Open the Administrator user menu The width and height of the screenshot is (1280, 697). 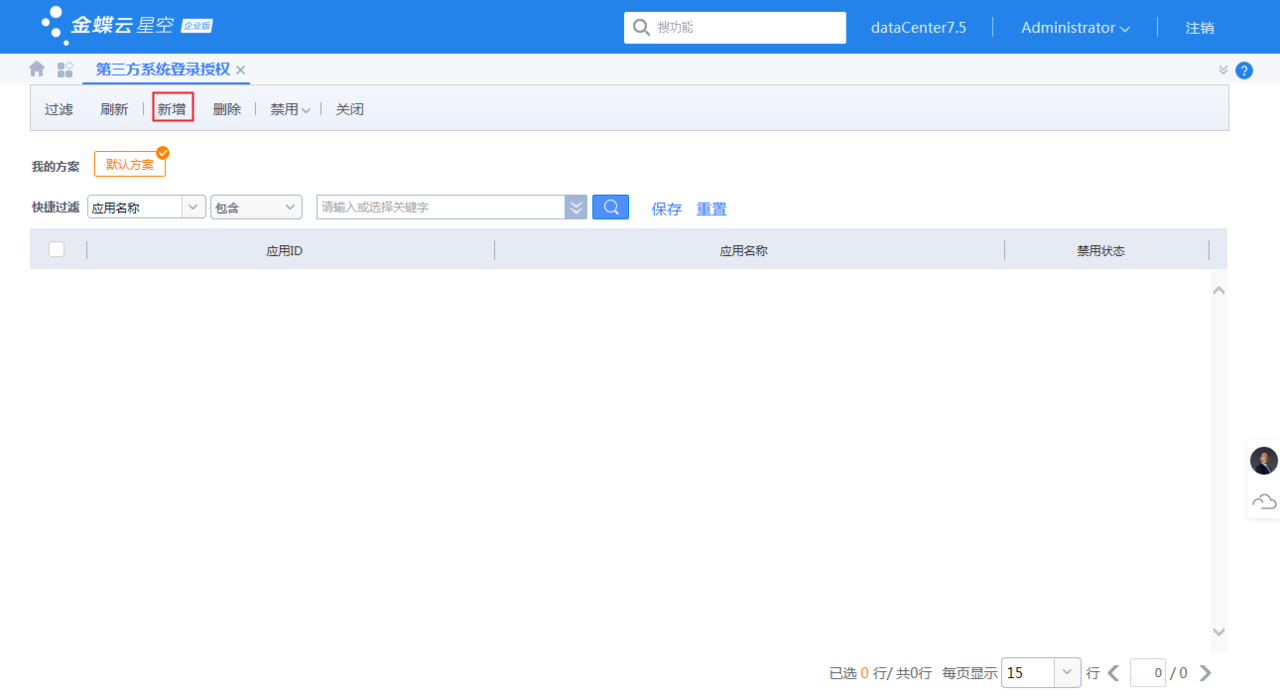[x=1075, y=28]
